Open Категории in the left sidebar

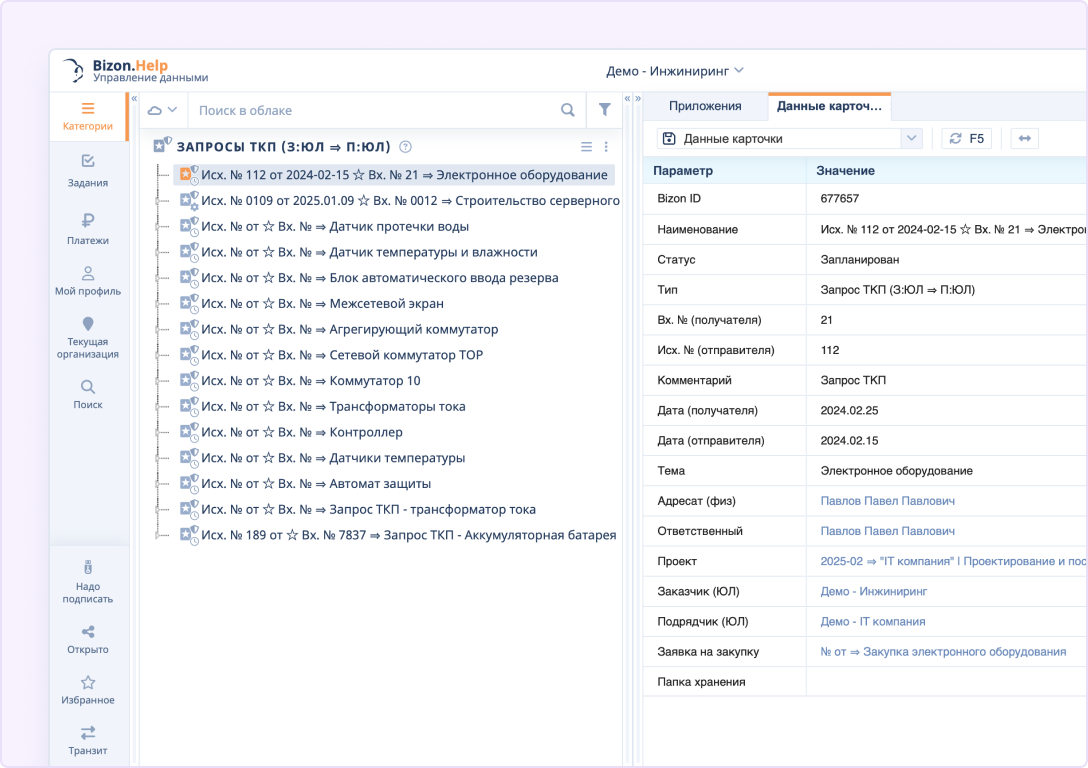point(88,116)
